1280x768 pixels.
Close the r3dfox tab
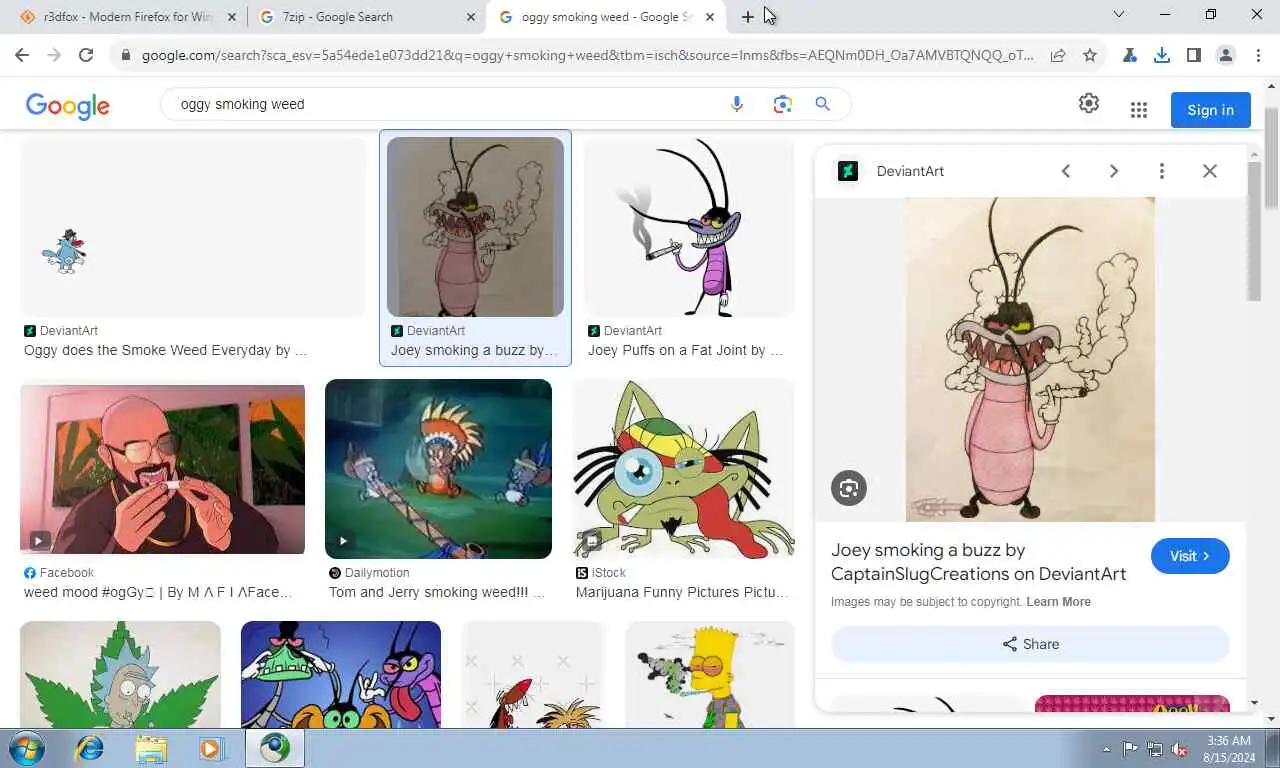click(x=232, y=17)
